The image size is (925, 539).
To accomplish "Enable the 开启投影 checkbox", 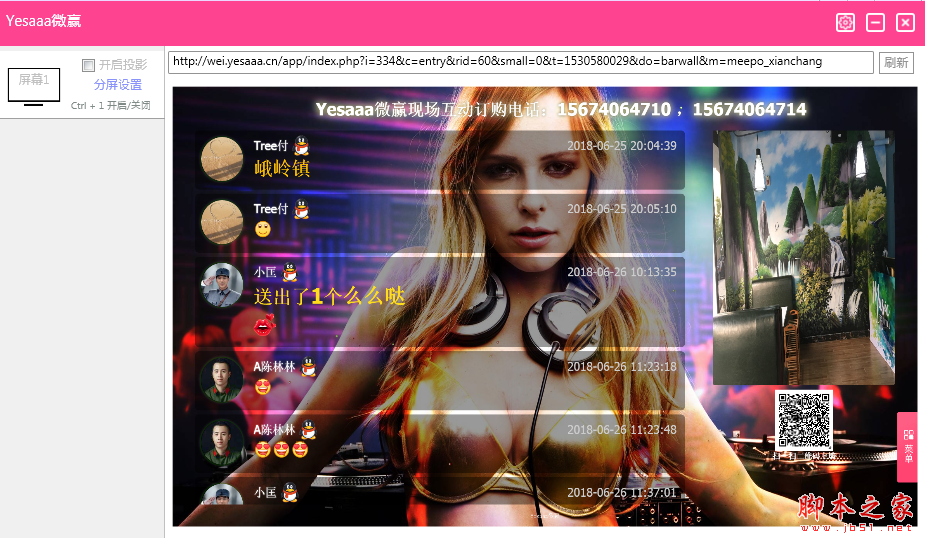I will [x=88, y=65].
